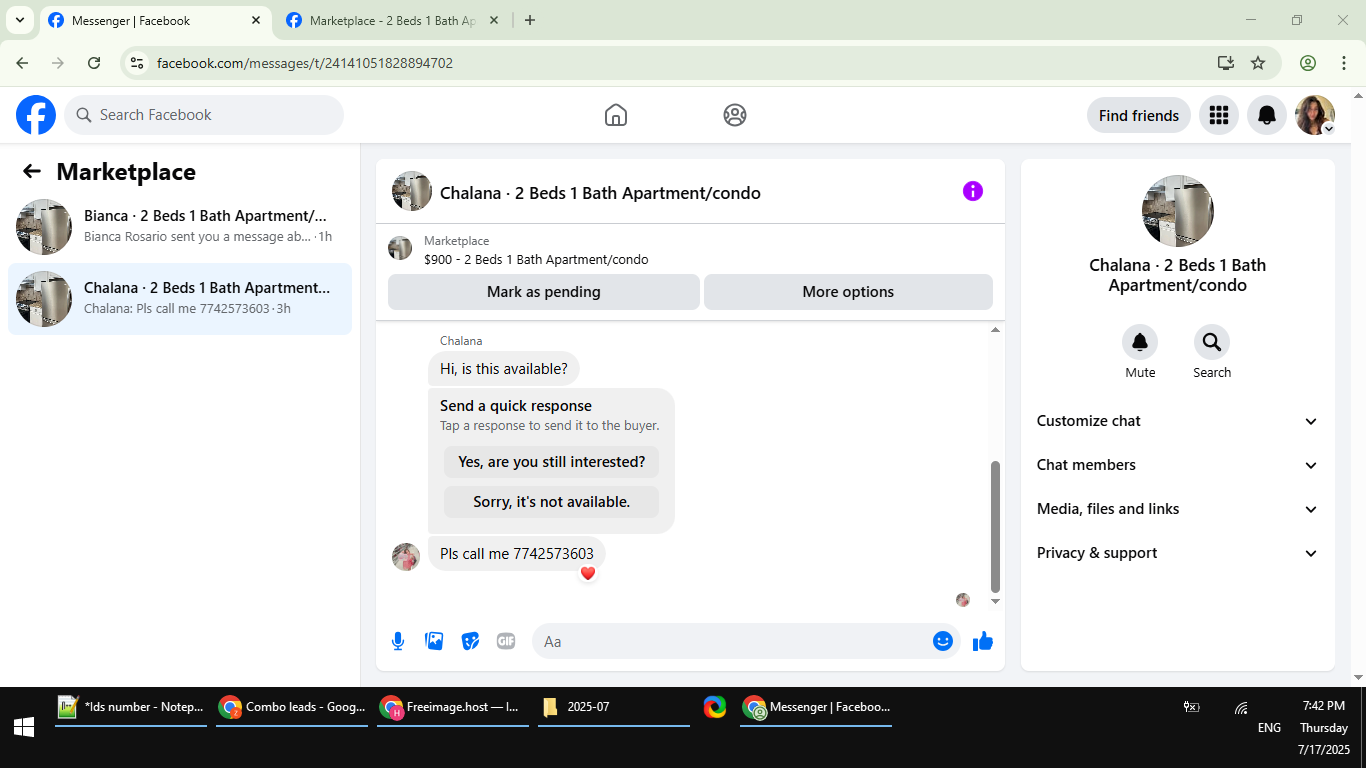The image size is (1366, 768).
Task: Click the conversation scrollbar thumb
Action: (995, 526)
